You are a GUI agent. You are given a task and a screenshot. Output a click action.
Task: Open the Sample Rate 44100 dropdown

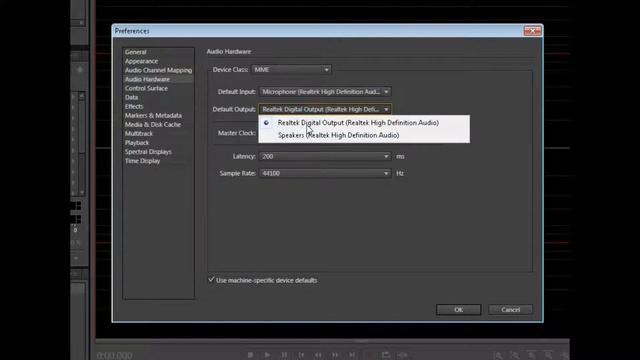[x=325, y=173]
